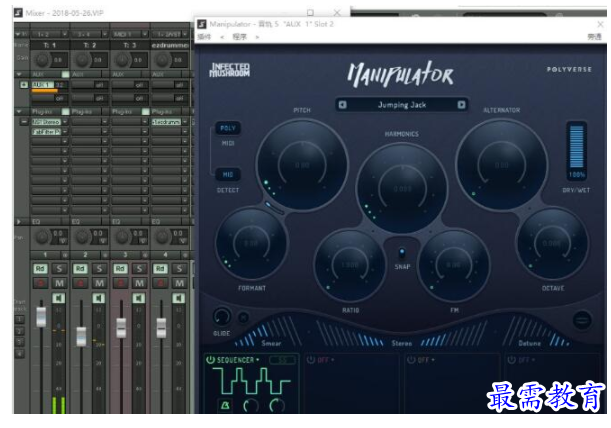Image resolution: width=611 pixels, height=428 pixels.
Task: Toggle the AUX enable box on channel T: 1
Action: pos(65,74)
